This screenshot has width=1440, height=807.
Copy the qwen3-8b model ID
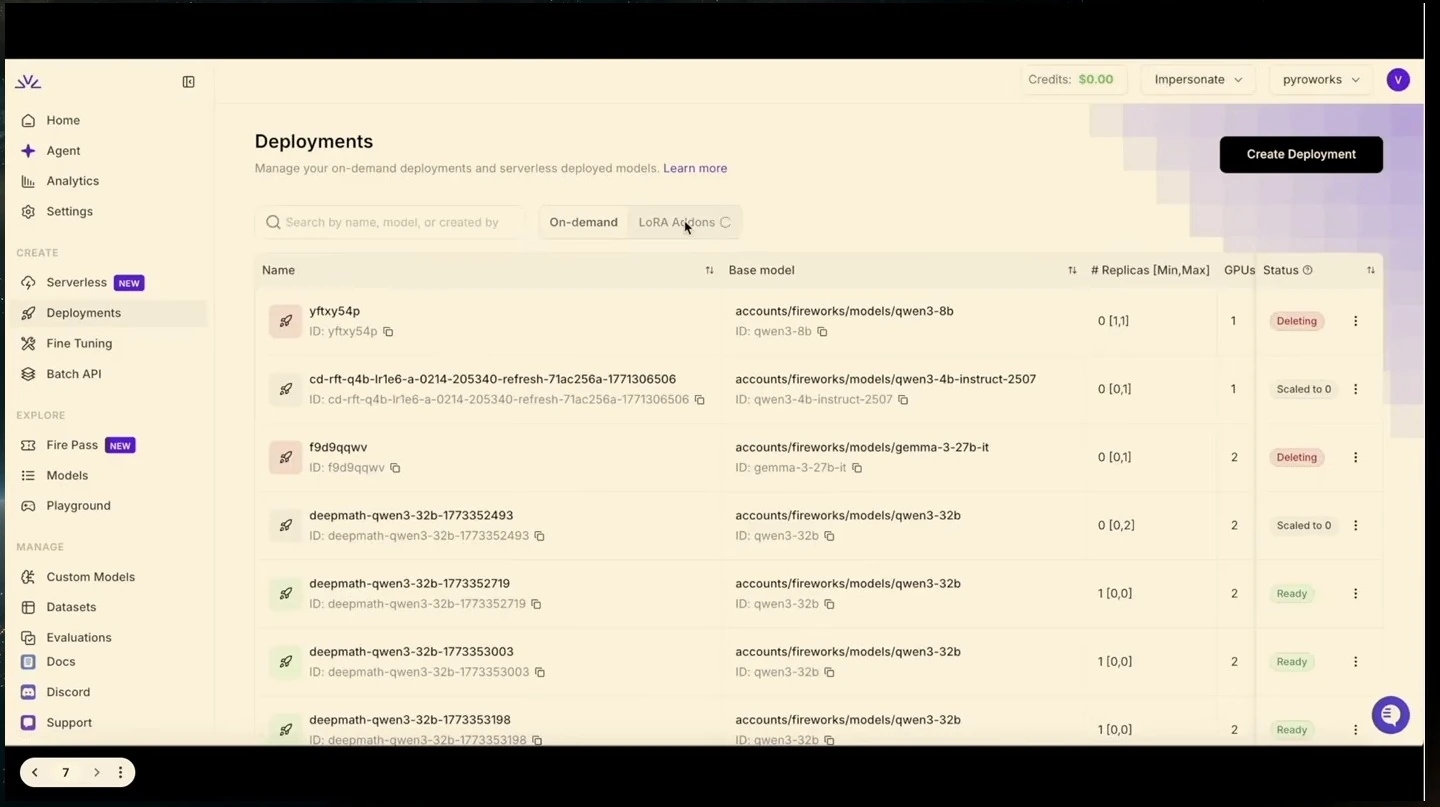click(822, 332)
